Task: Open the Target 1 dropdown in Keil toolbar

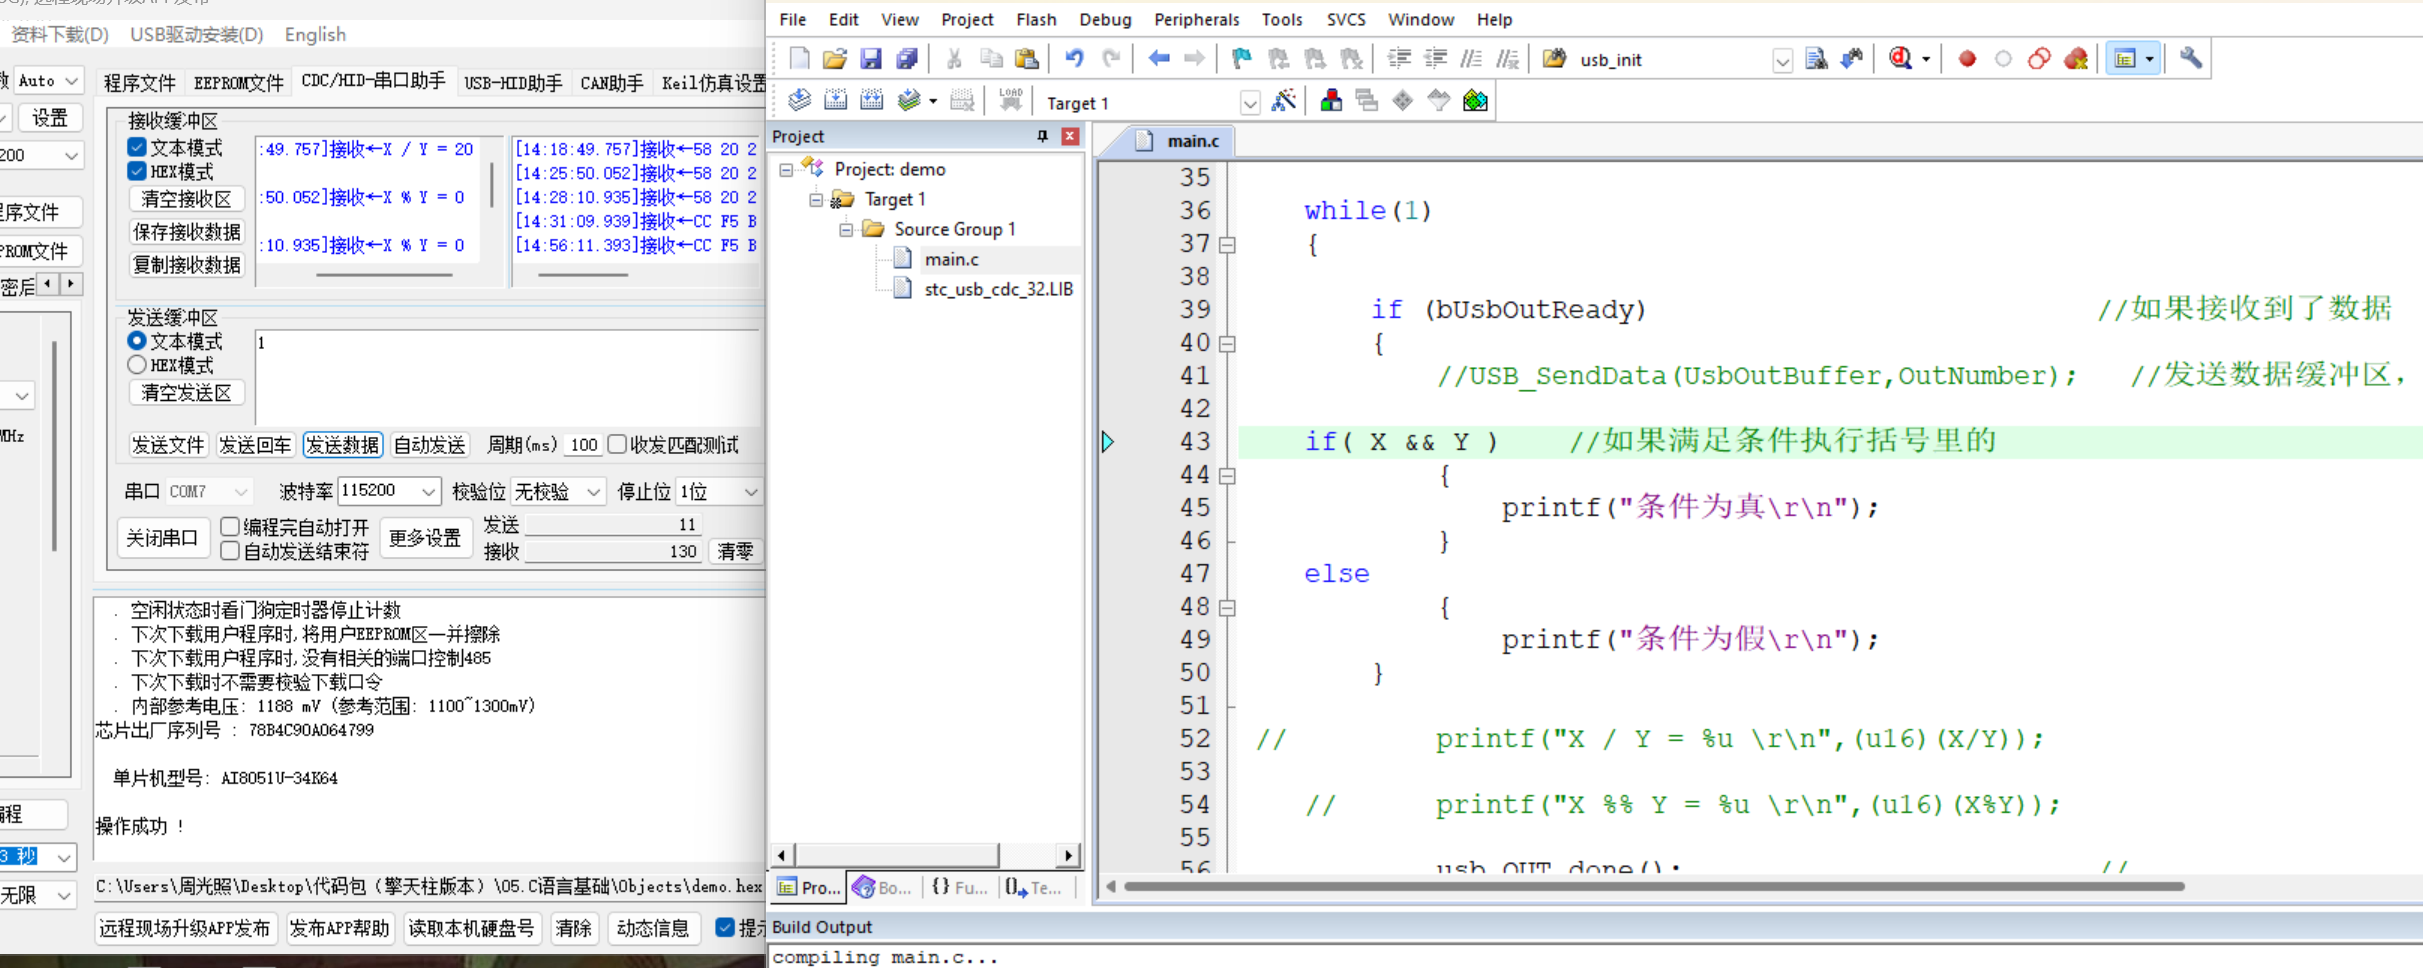Action: (x=1249, y=103)
